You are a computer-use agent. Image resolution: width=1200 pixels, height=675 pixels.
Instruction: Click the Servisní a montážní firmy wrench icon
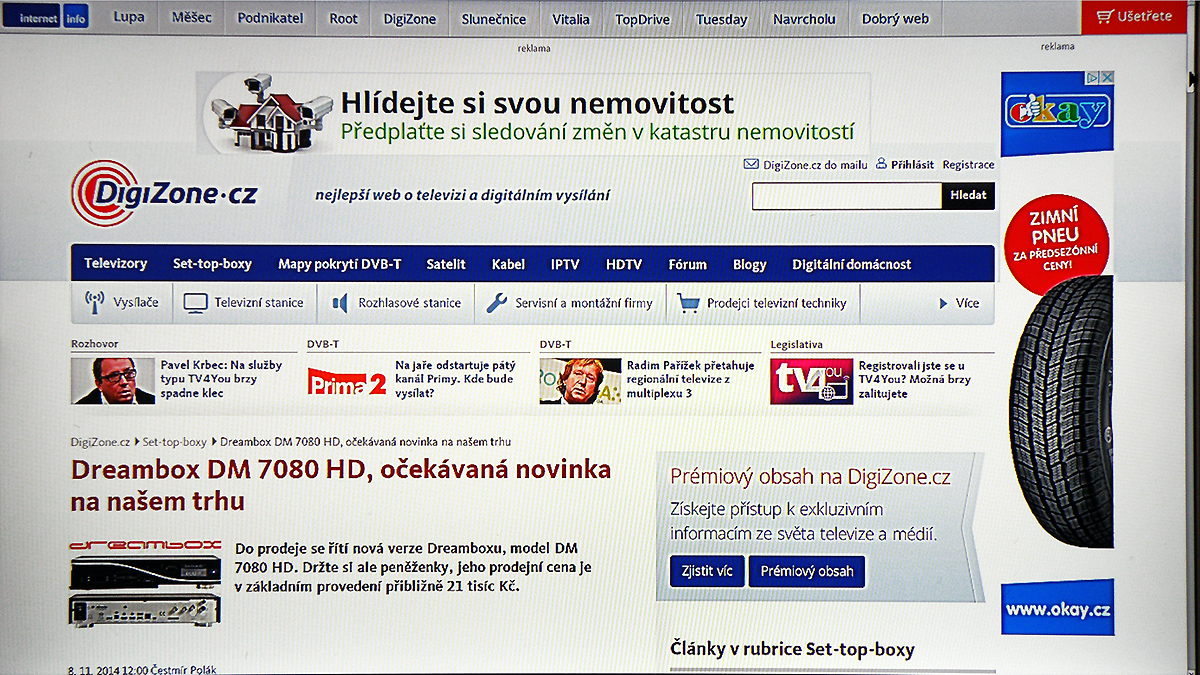[x=496, y=303]
